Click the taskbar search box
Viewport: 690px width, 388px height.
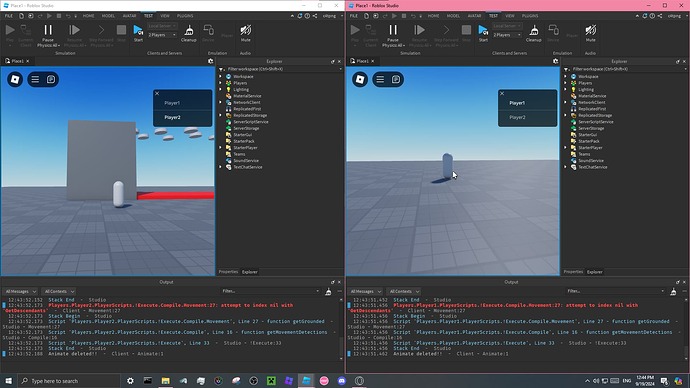click(x=70, y=381)
